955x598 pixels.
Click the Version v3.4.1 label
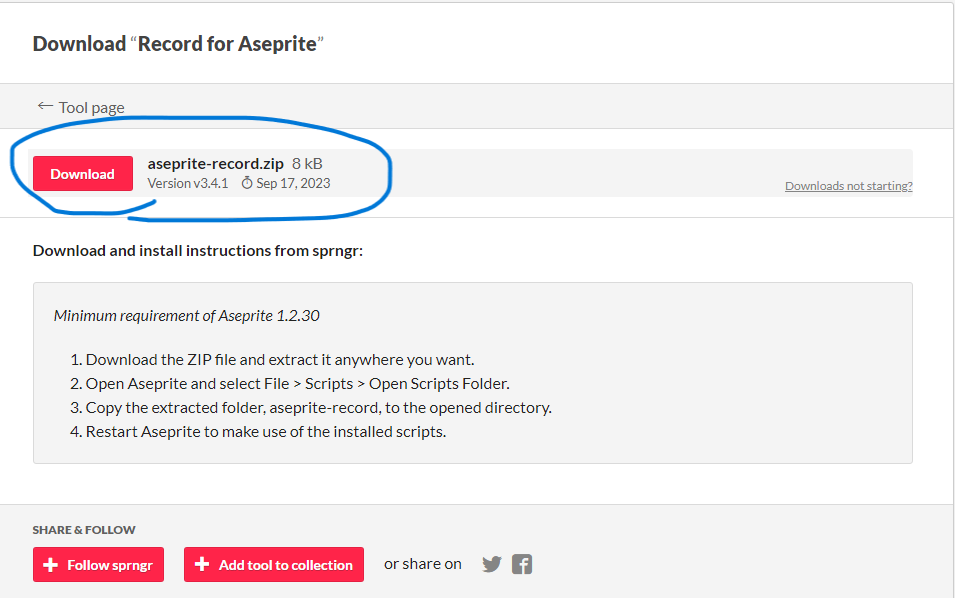coord(188,184)
